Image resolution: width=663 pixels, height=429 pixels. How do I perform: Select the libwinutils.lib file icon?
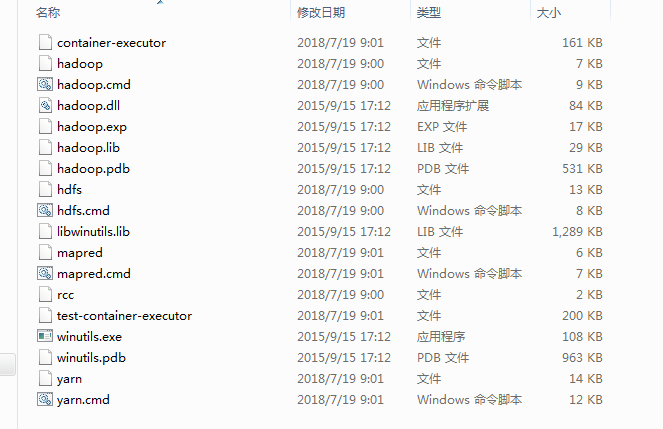tap(44, 232)
